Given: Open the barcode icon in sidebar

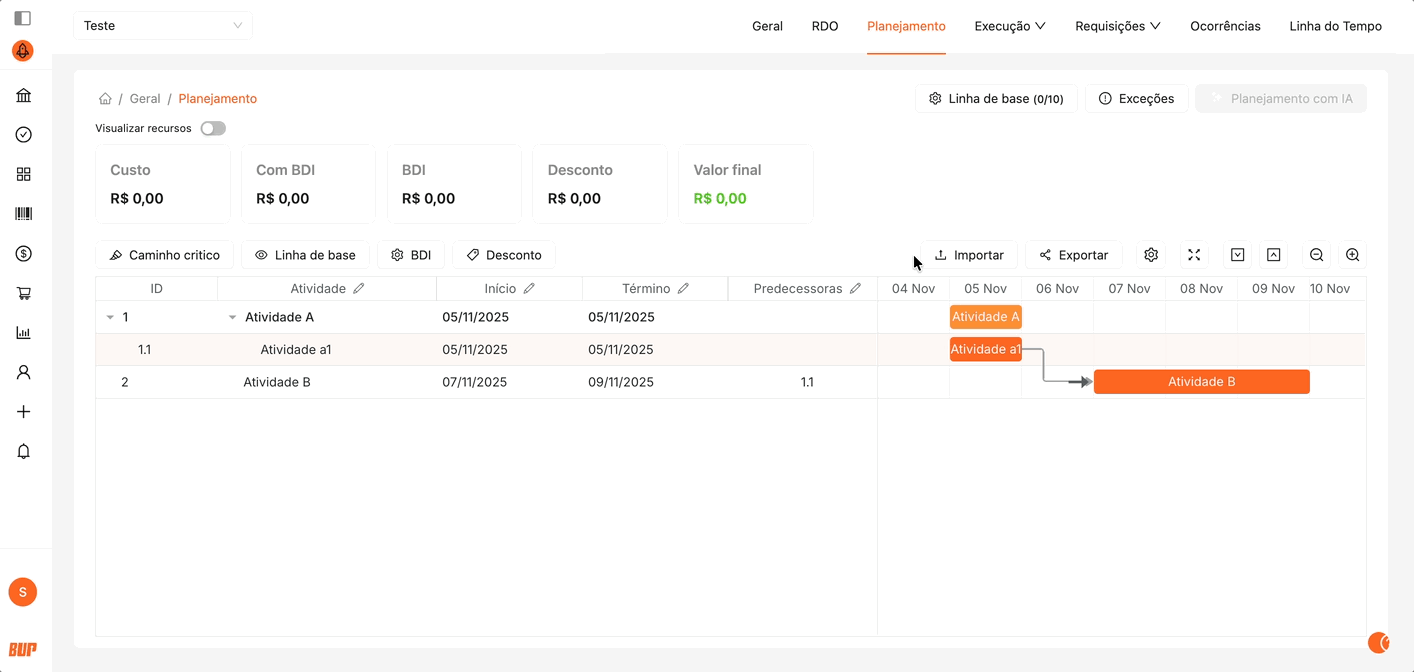Looking at the screenshot, I should (x=24, y=214).
